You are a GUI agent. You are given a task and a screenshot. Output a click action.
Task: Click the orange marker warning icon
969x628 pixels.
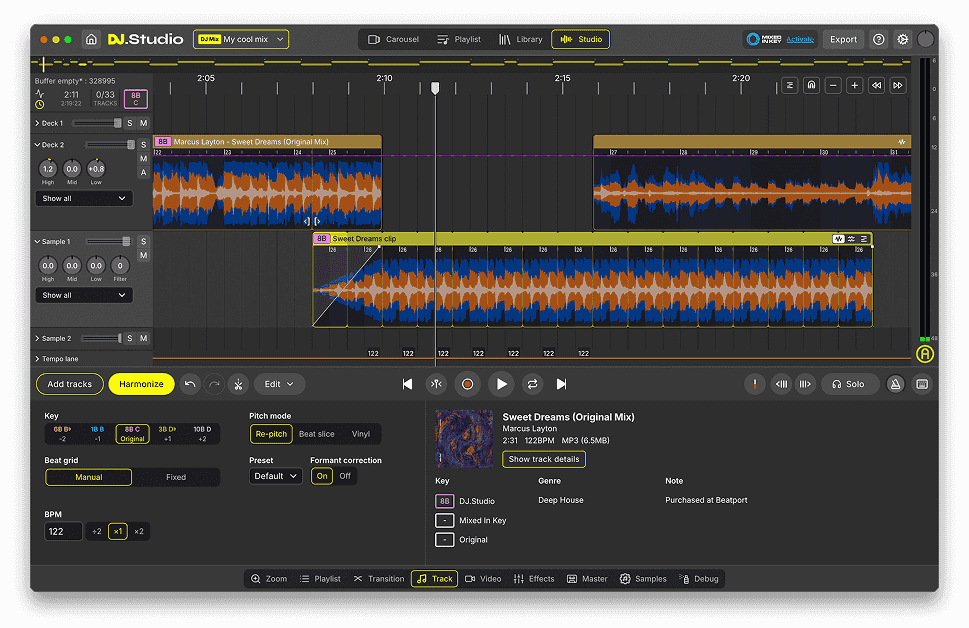pyautogui.click(x=755, y=384)
